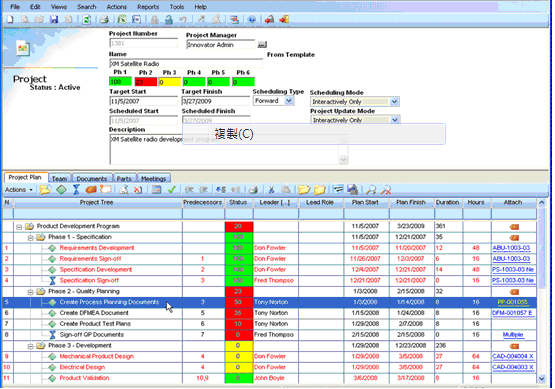555x389 pixels.
Task: Click the orange tag icon in plan toolbar
Action: point(91,190)
